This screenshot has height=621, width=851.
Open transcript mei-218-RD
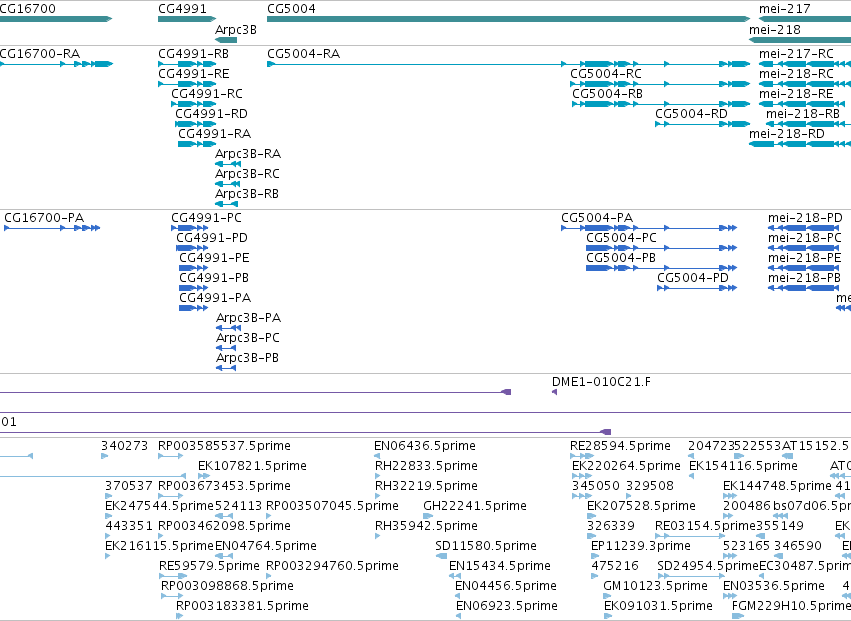pyautogui.click(x=787, y=134)
